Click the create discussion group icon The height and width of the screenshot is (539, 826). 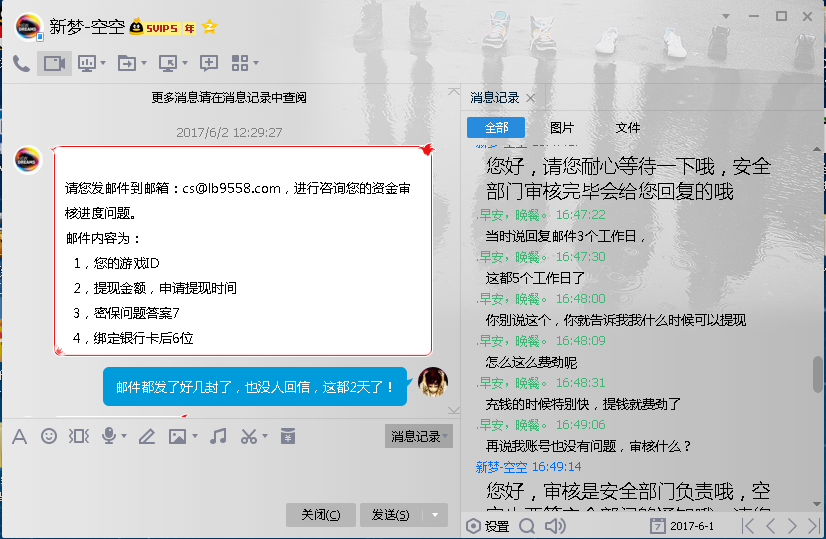coord(209,63)
